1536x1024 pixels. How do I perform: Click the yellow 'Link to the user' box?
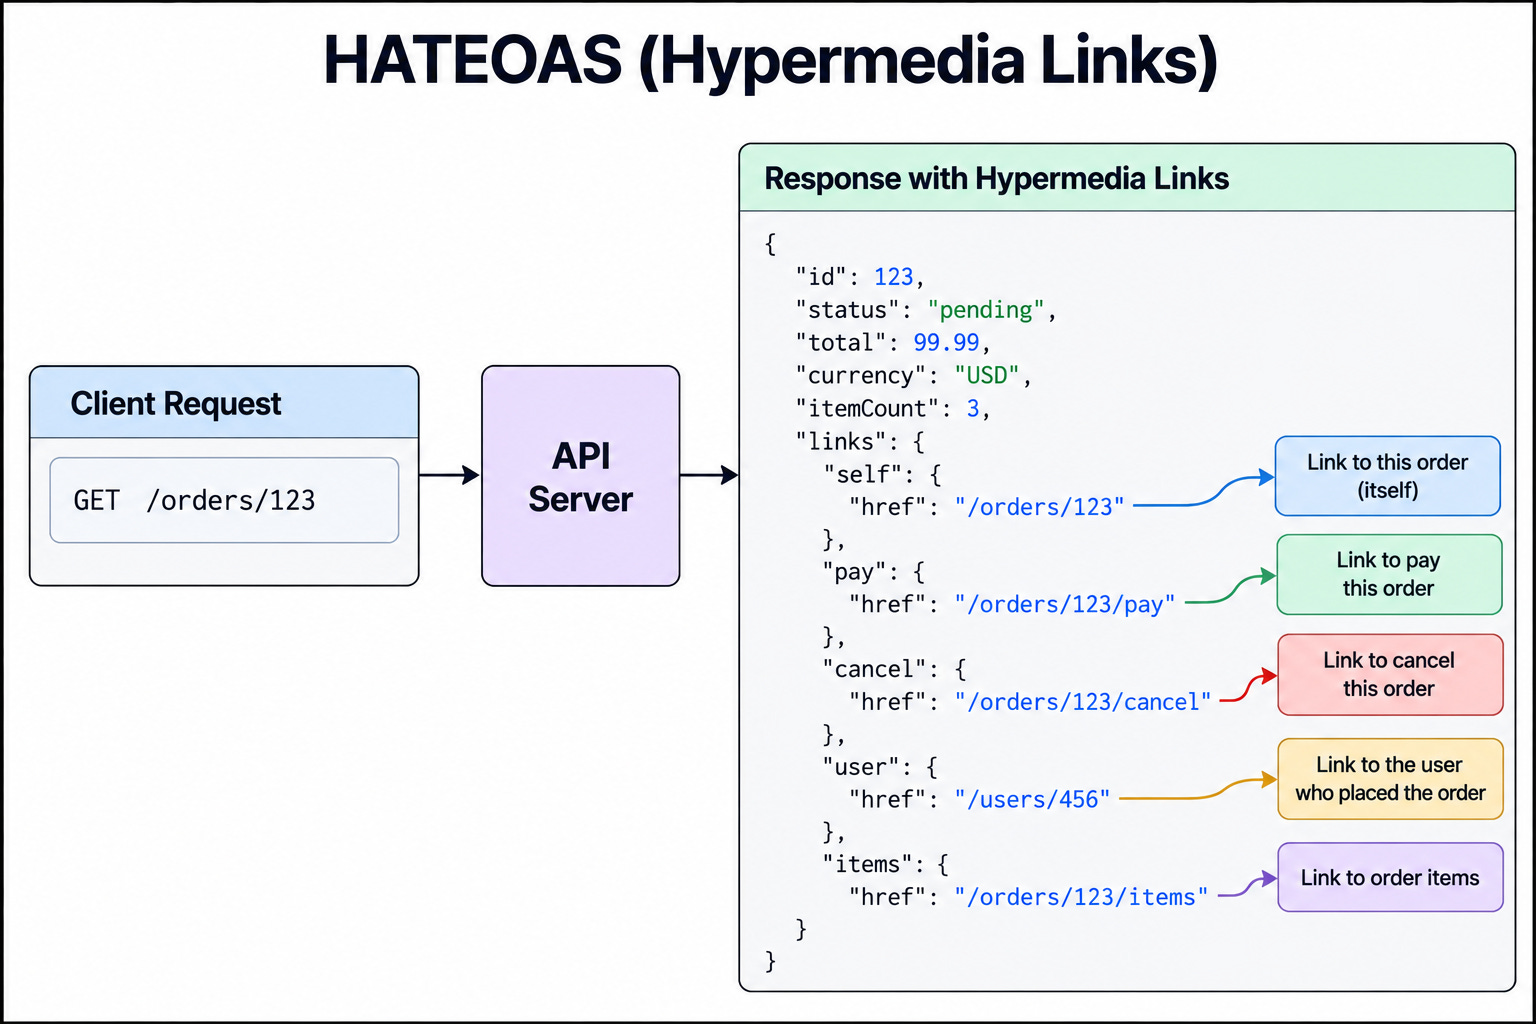click(1390, 779)
